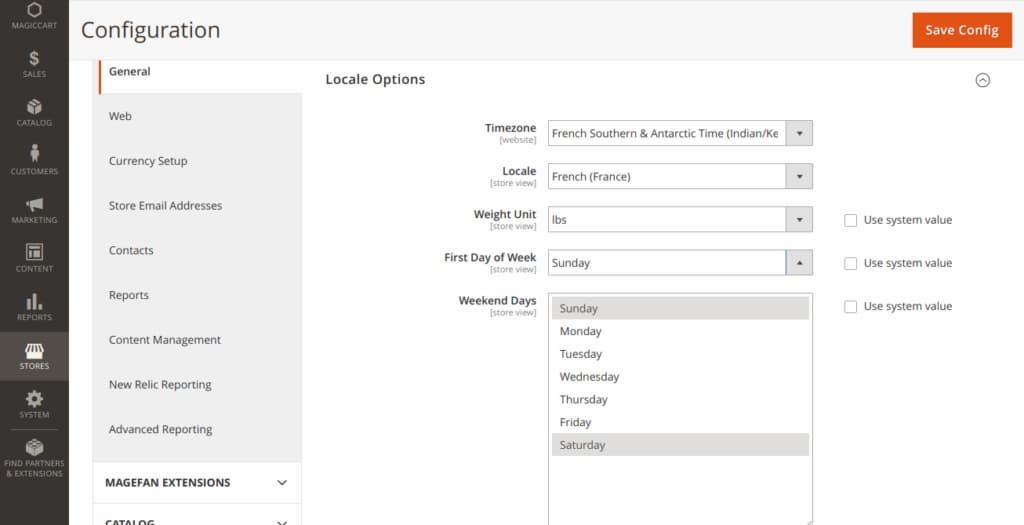This screenshot has width=1024, height=525.
Task: Open the Sales menu icon
Action: point(34,63)
